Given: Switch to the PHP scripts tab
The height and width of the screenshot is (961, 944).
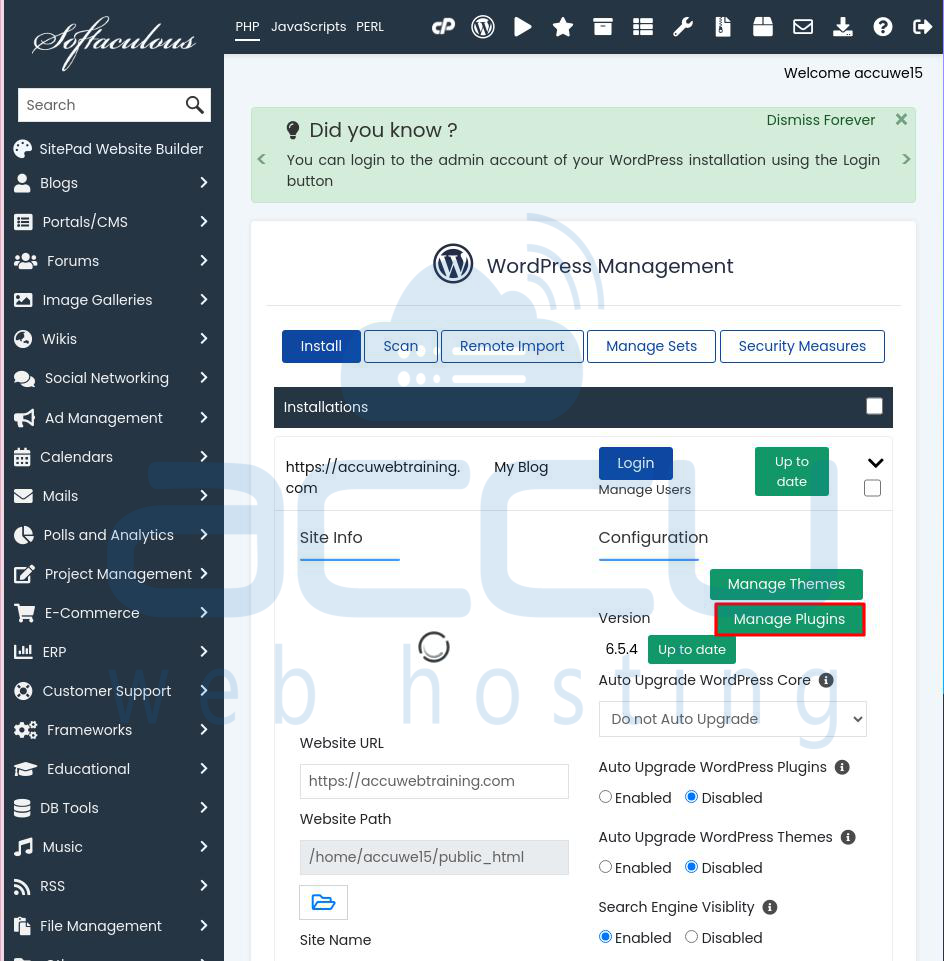Looking at the screenshot, I should 247,27.
